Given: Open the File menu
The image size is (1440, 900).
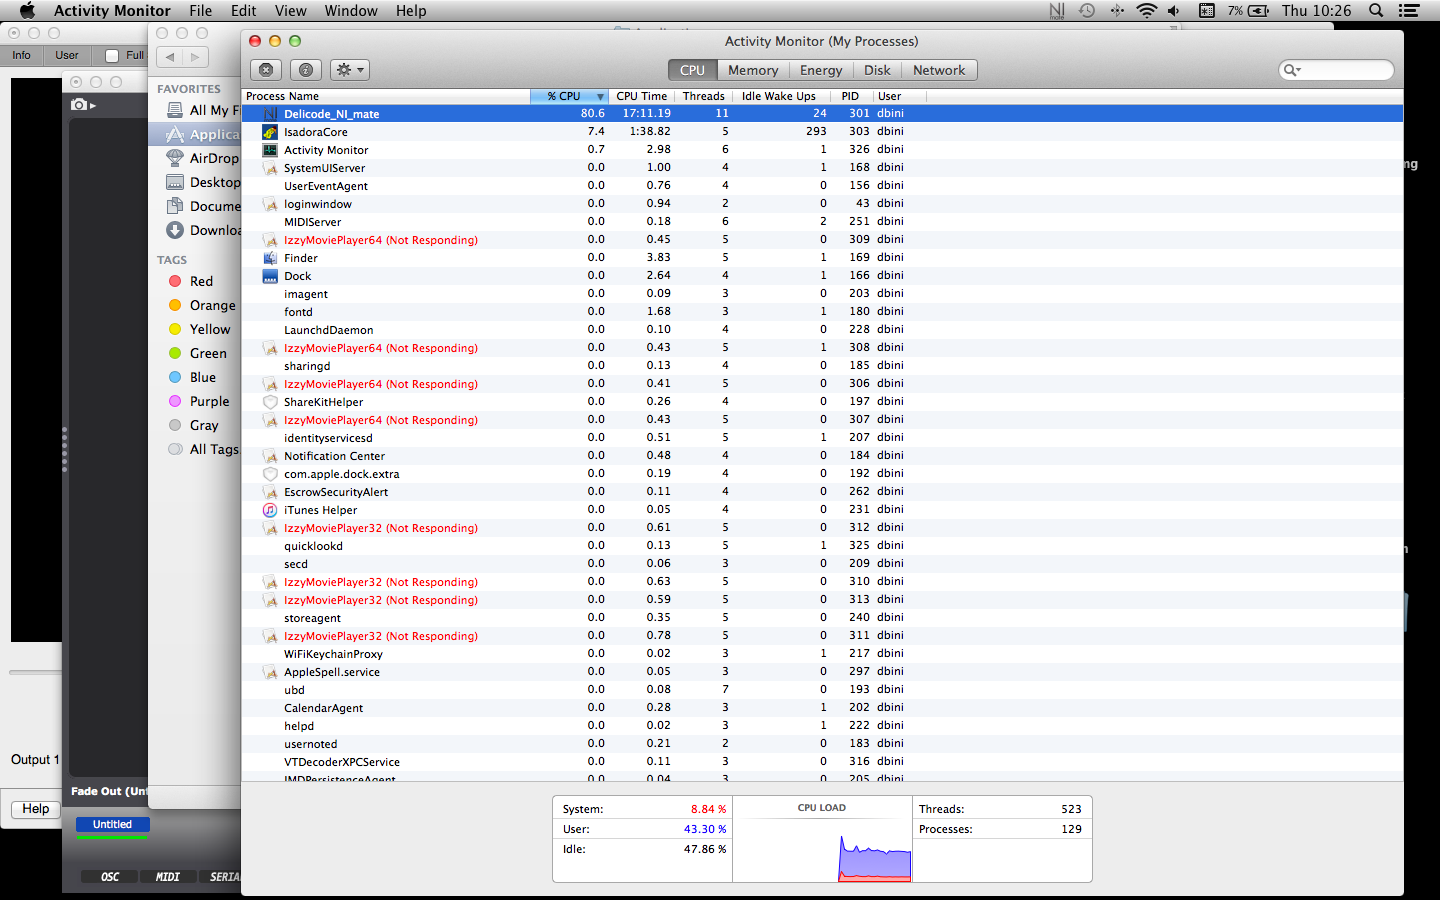Looking at the screenshot, I should click(200, 11).
